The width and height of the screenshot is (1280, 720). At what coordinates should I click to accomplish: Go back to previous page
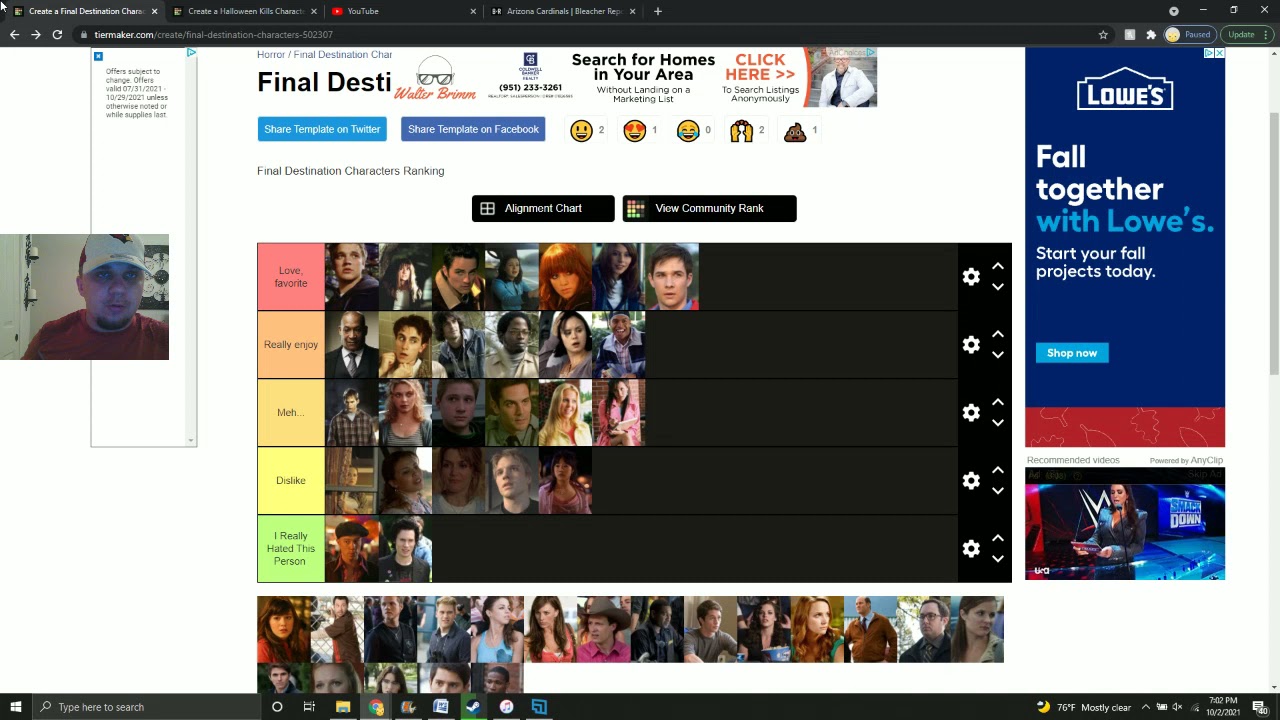pyautogui.click(x=14, y=34)
